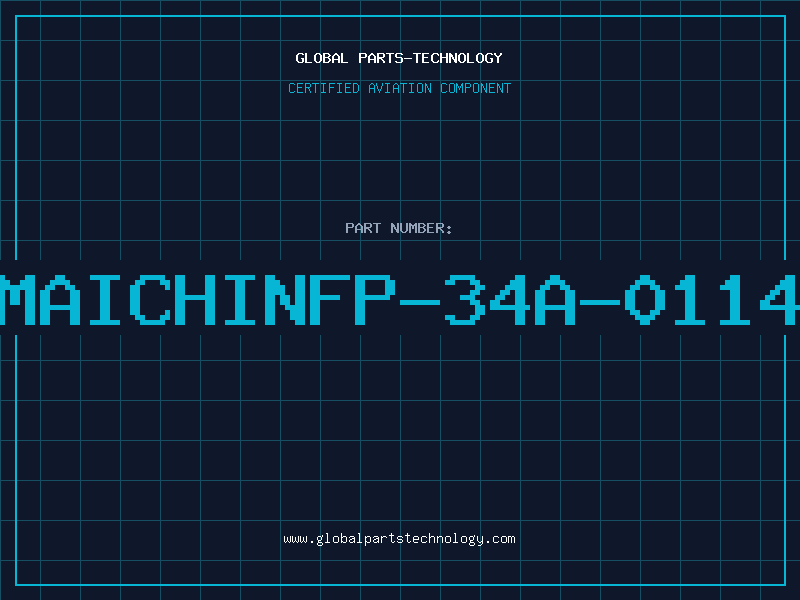Click the 'PART NUMBER:' label
The height and width of the screenshot is (600, 800).
point(399,228)
